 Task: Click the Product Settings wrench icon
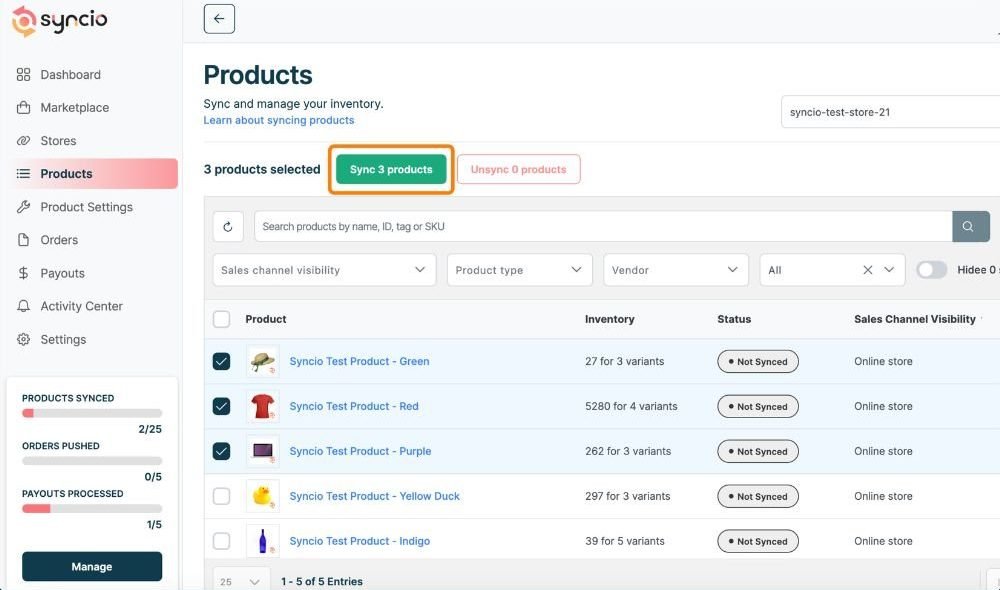pos(24,207)
